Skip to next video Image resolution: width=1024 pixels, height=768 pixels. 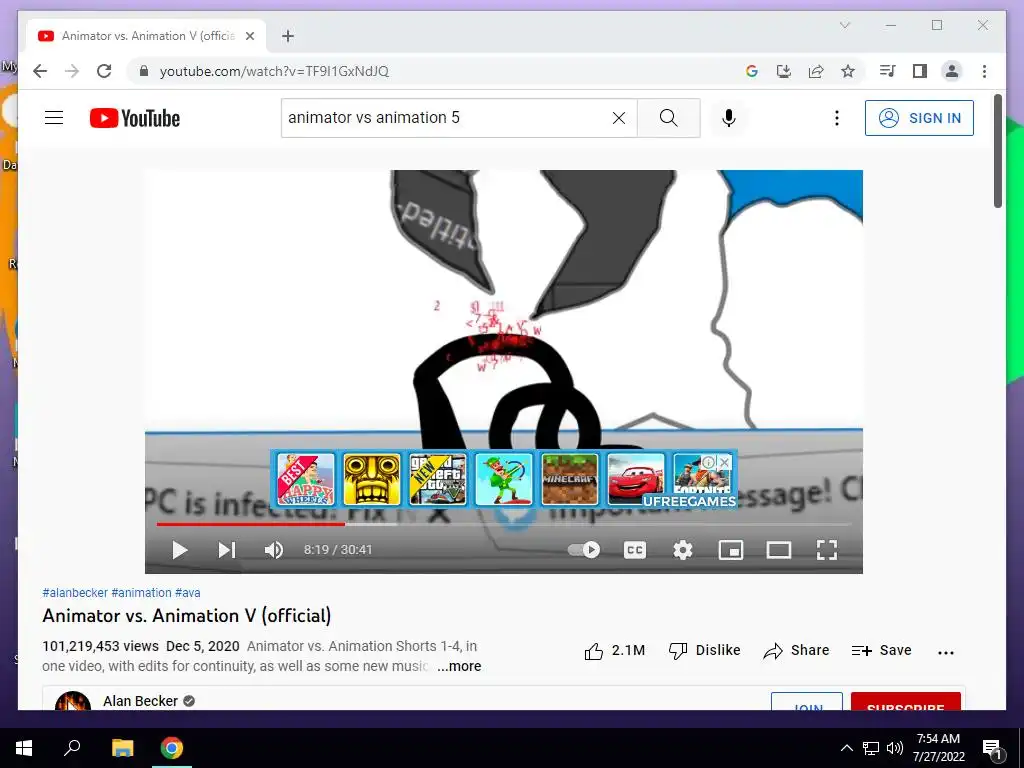(x=226, y=550)
